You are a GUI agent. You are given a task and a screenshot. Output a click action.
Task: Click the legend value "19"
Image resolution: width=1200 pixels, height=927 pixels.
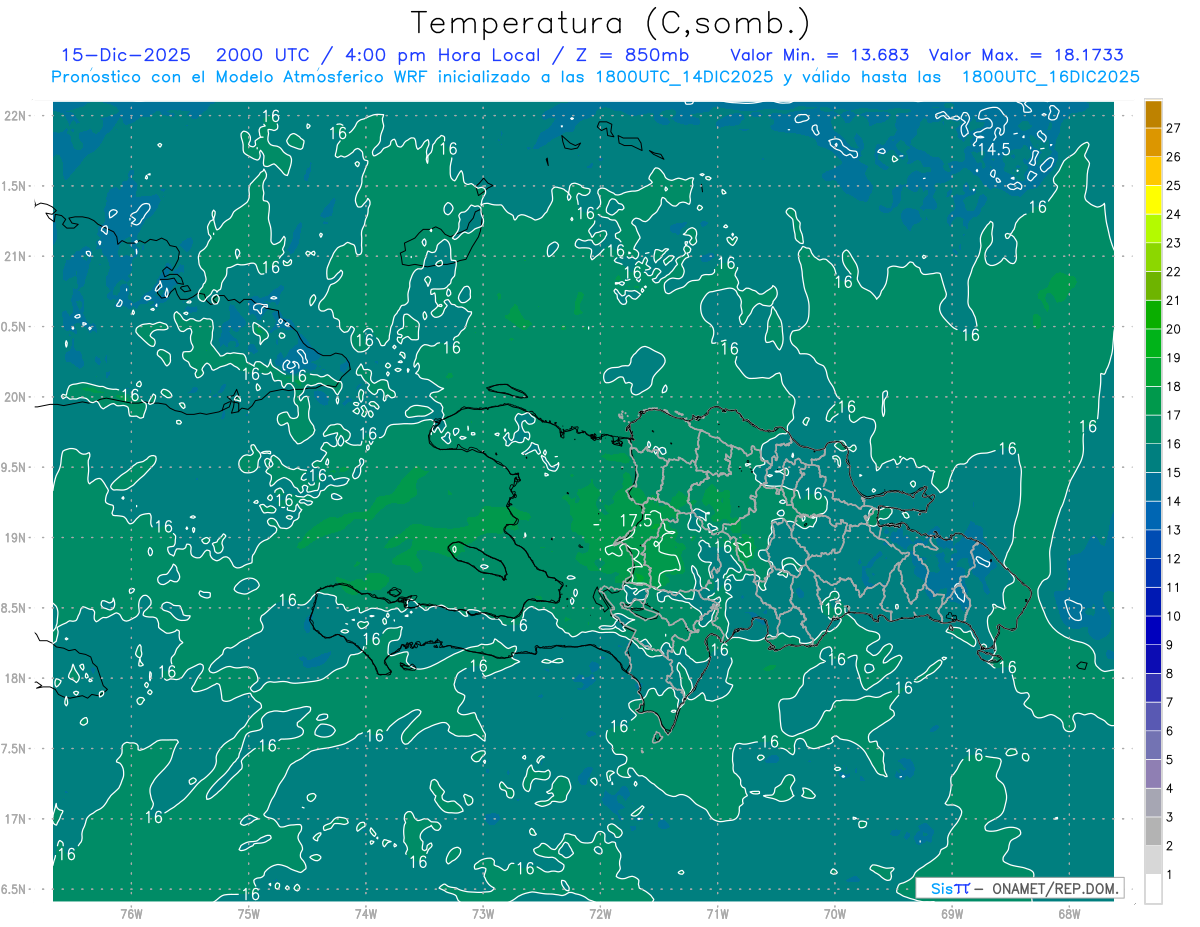1174,358
